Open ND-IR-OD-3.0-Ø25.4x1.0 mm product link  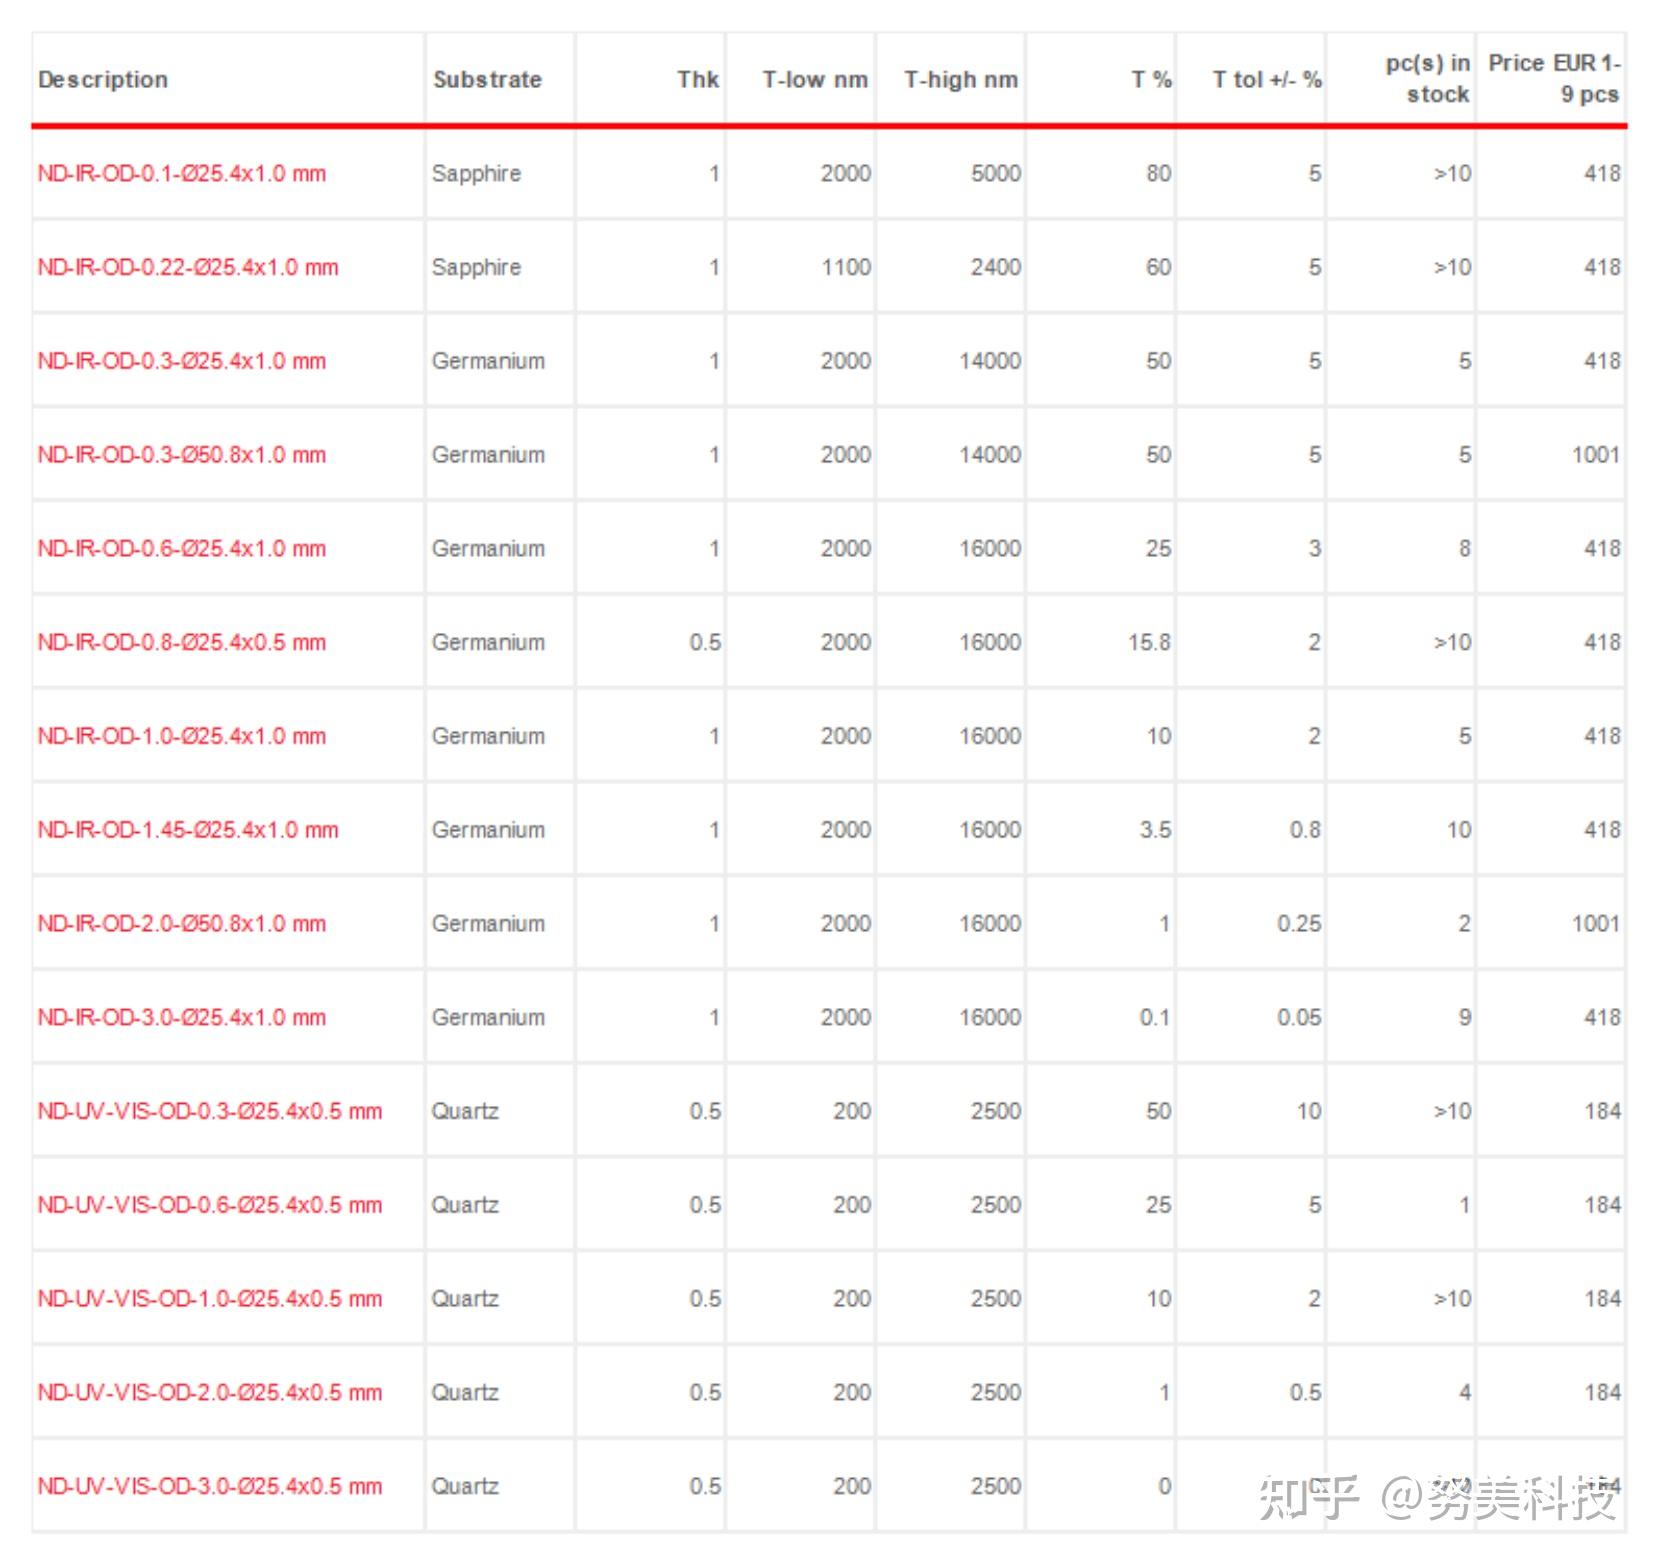point(182,1018)
